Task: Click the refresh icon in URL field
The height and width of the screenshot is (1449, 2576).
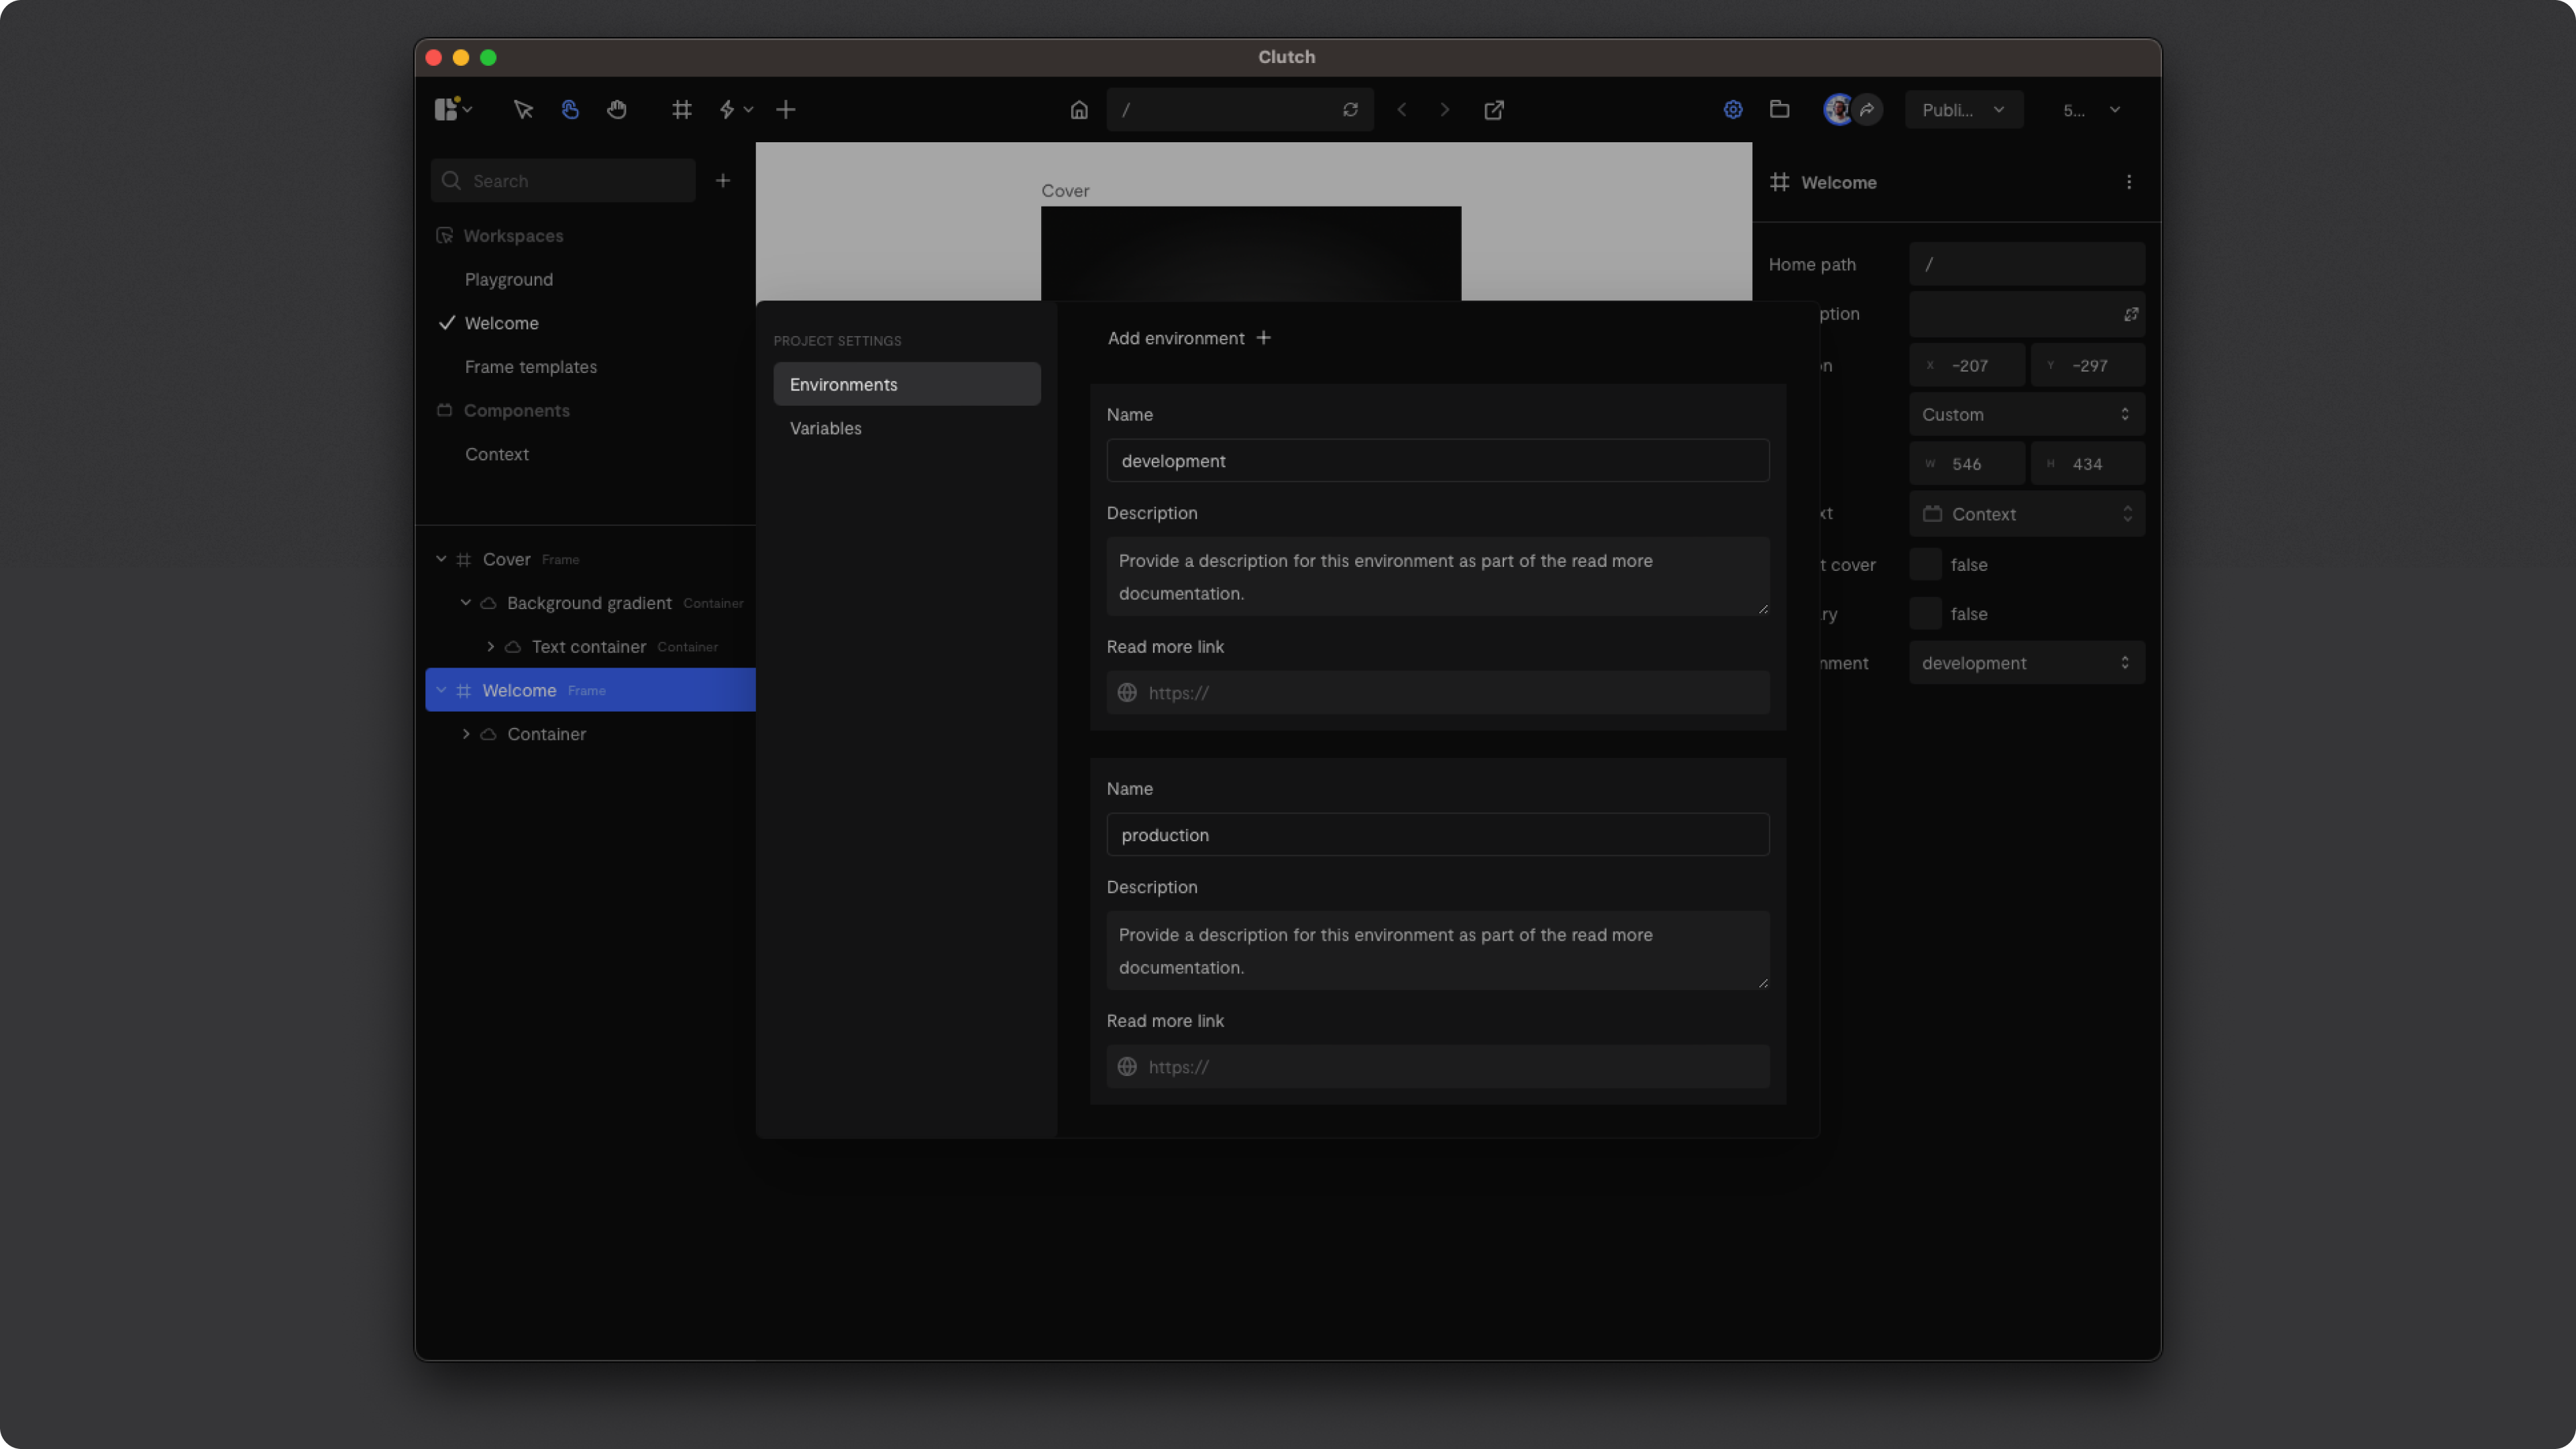Action: coord(1350,110)
